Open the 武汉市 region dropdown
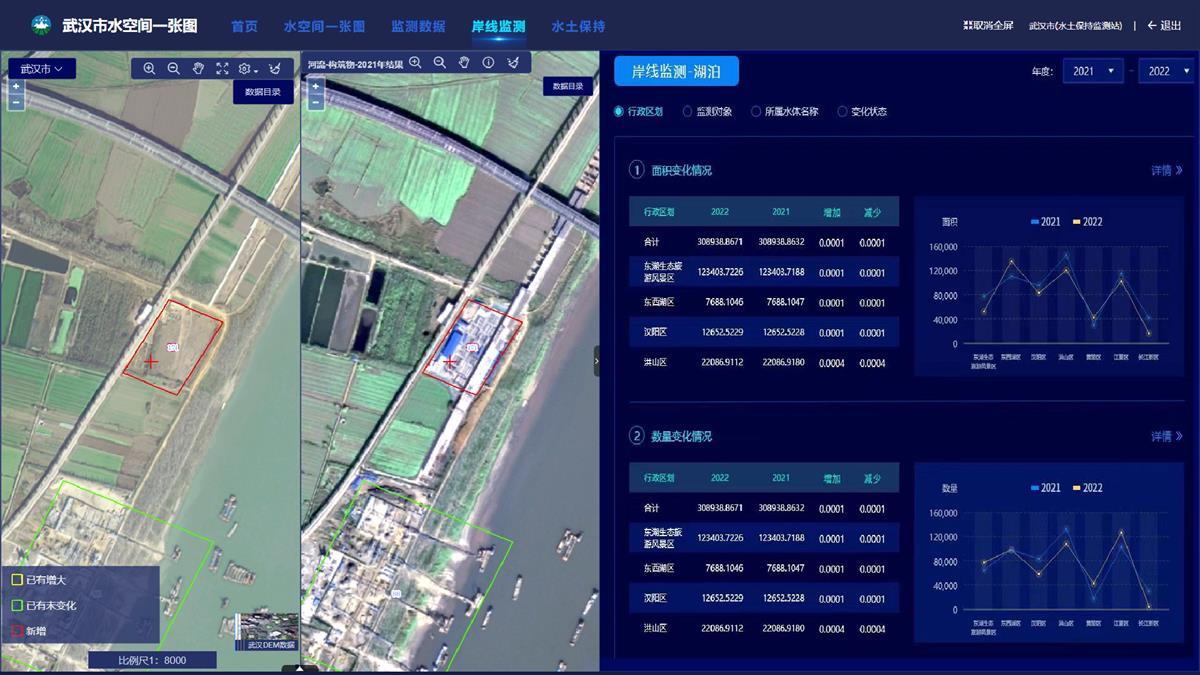Image resolution: width=1200 pixels, height=675 pixels. 41,69
